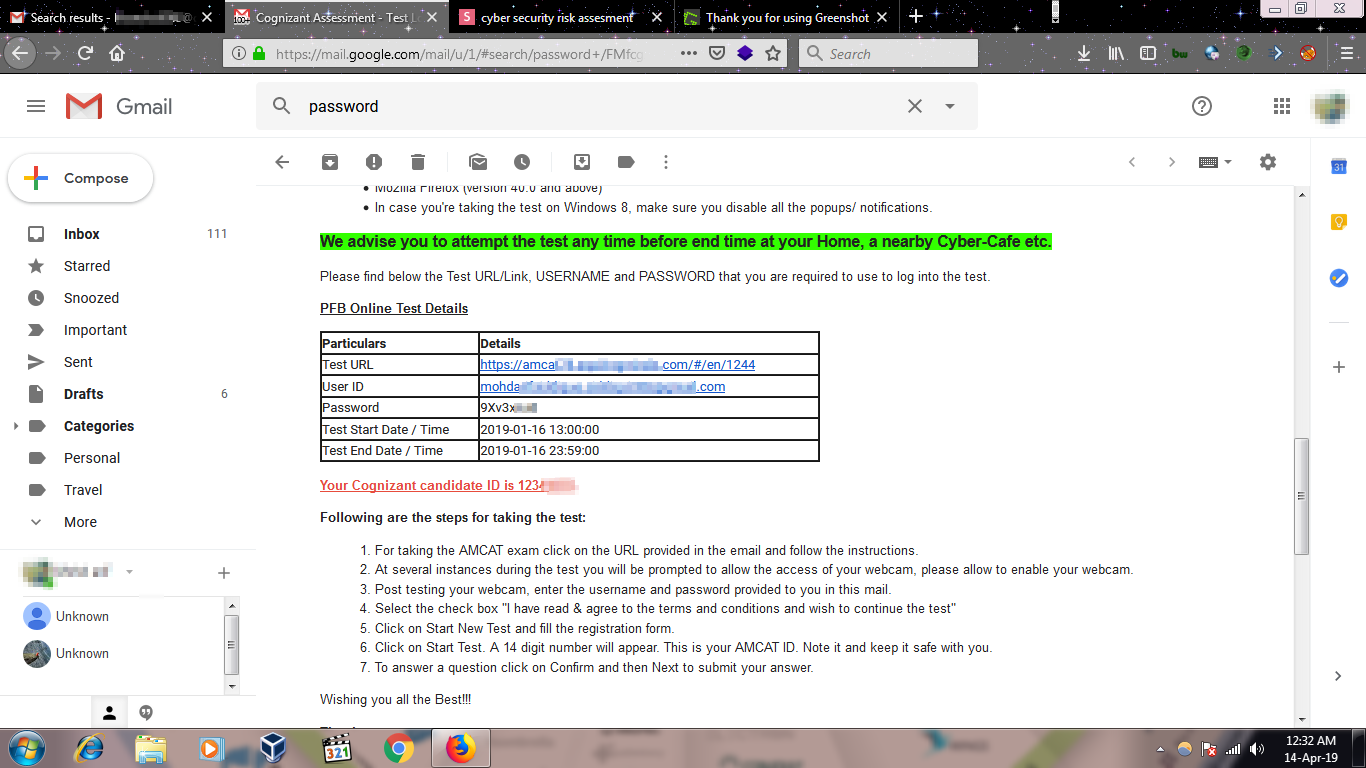The image size is (1366, 768).
Task: Go to the older email arrow
Action: coord(1172,162)
